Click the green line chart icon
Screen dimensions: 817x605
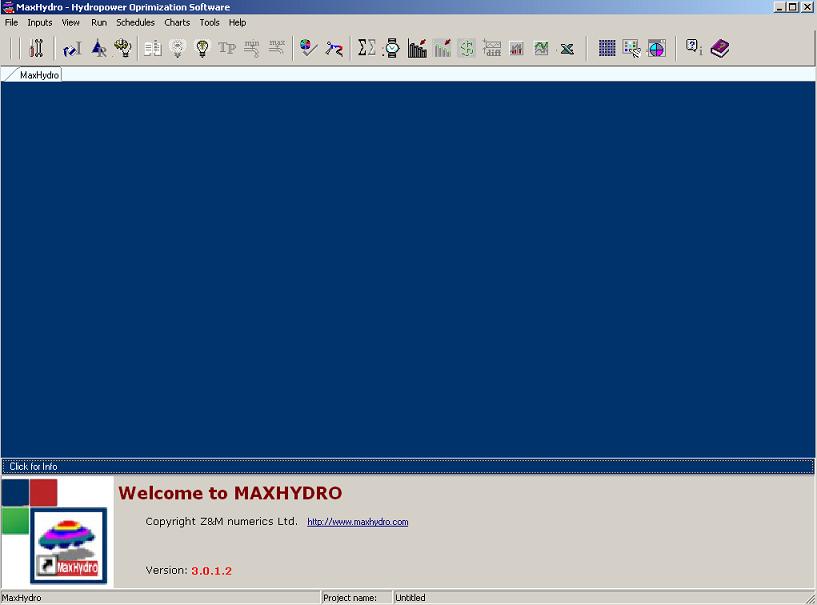pos(541,48)
